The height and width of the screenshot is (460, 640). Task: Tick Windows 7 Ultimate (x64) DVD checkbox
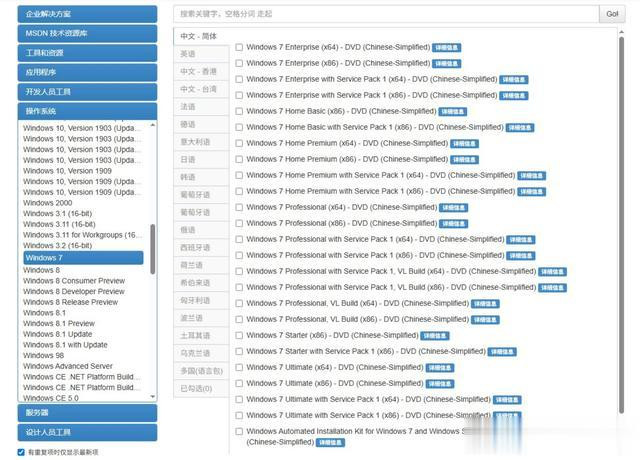coord(239,367)
